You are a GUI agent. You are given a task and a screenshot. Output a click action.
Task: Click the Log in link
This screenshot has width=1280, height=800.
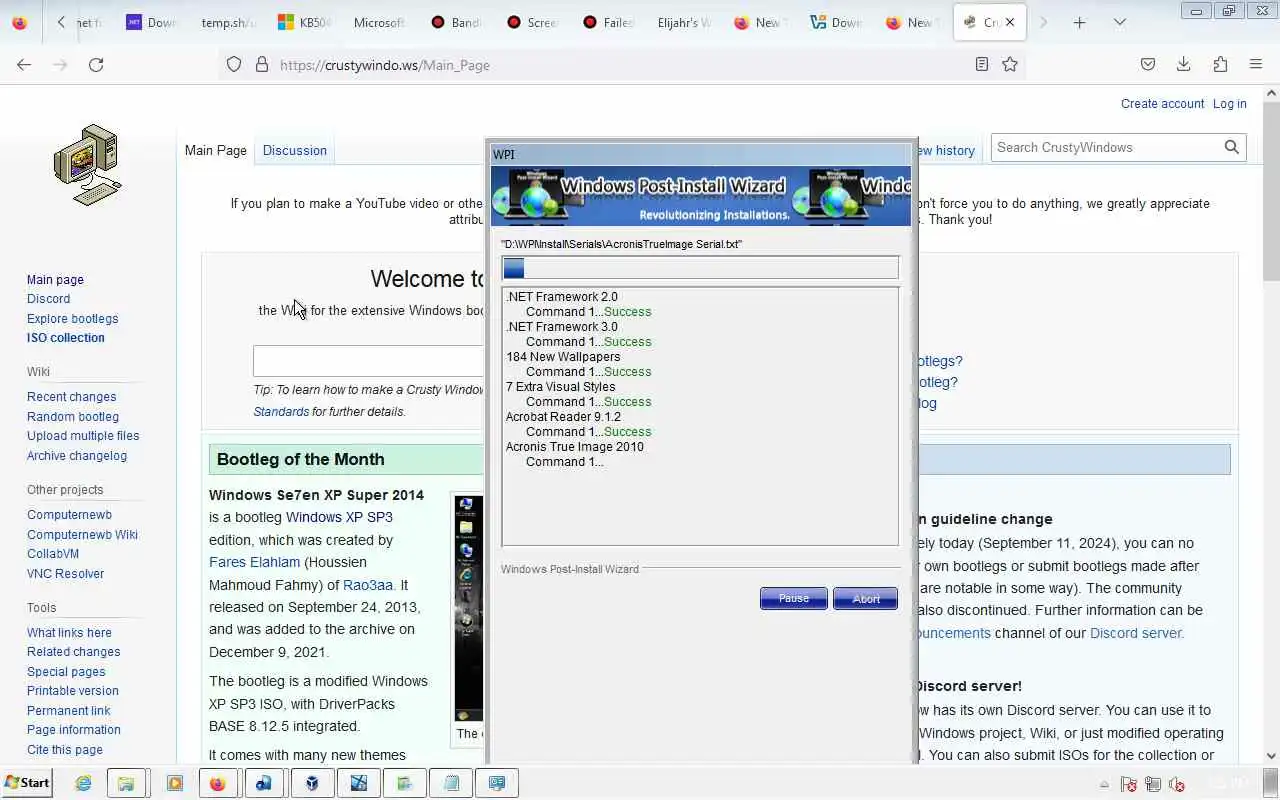[1229, 104]
